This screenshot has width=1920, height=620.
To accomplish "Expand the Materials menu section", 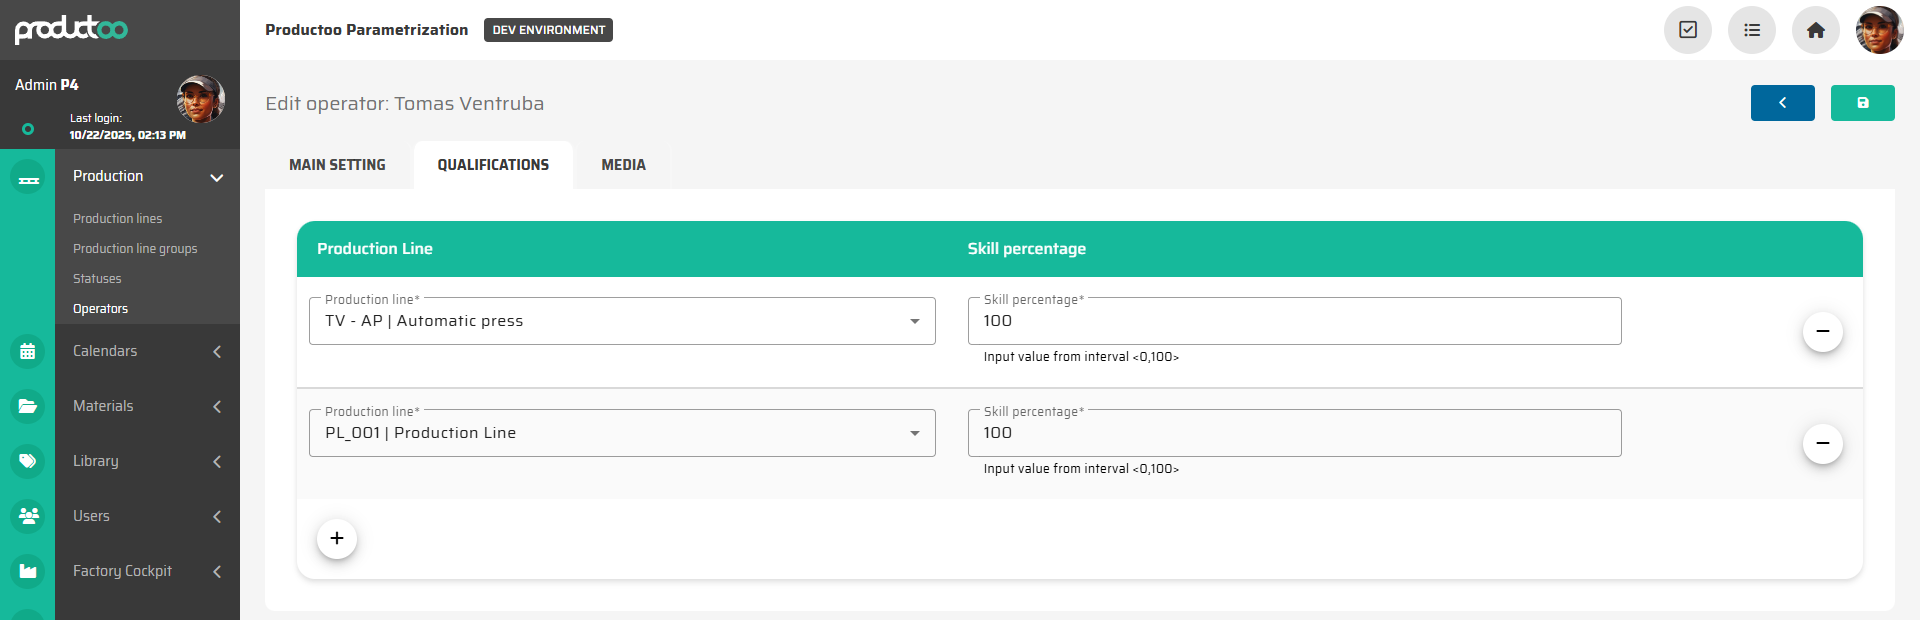I will pyautogui.click(x=216, y=406).
